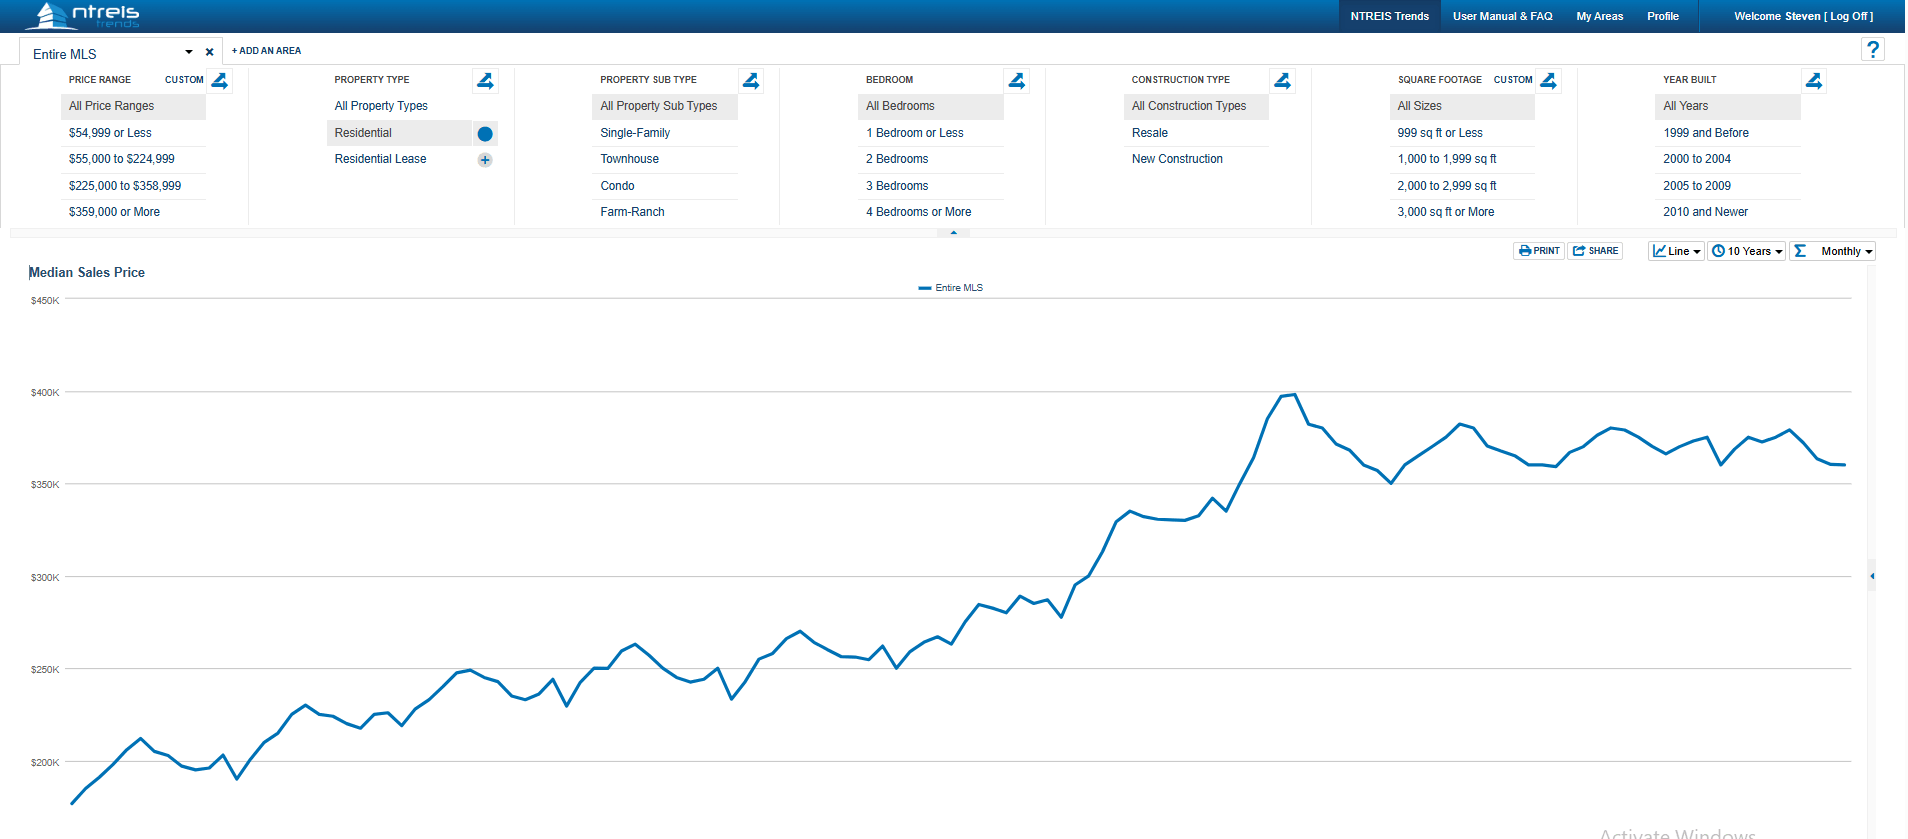
Task: Toggle Entire MLS legend series visibility
Action: 951,288
